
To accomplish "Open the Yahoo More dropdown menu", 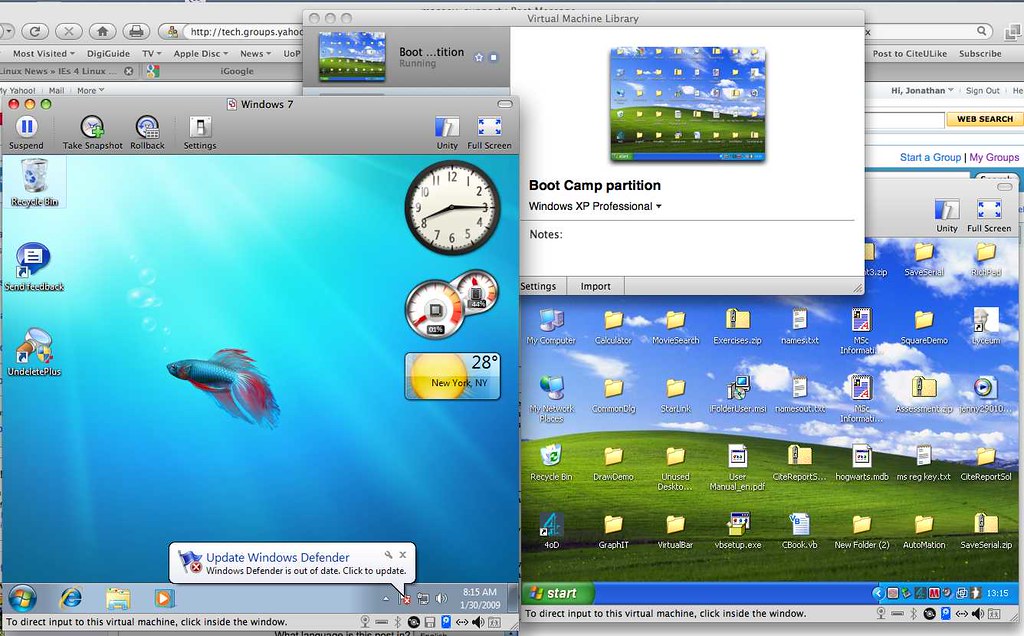I will (91, 91).
